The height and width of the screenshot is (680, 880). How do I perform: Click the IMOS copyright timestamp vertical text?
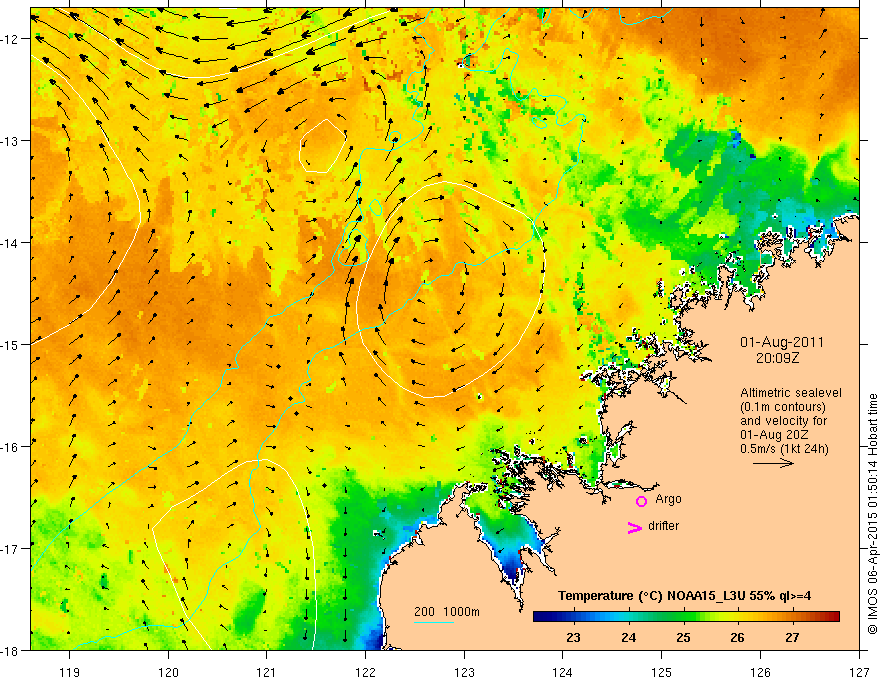coord(872,514)
